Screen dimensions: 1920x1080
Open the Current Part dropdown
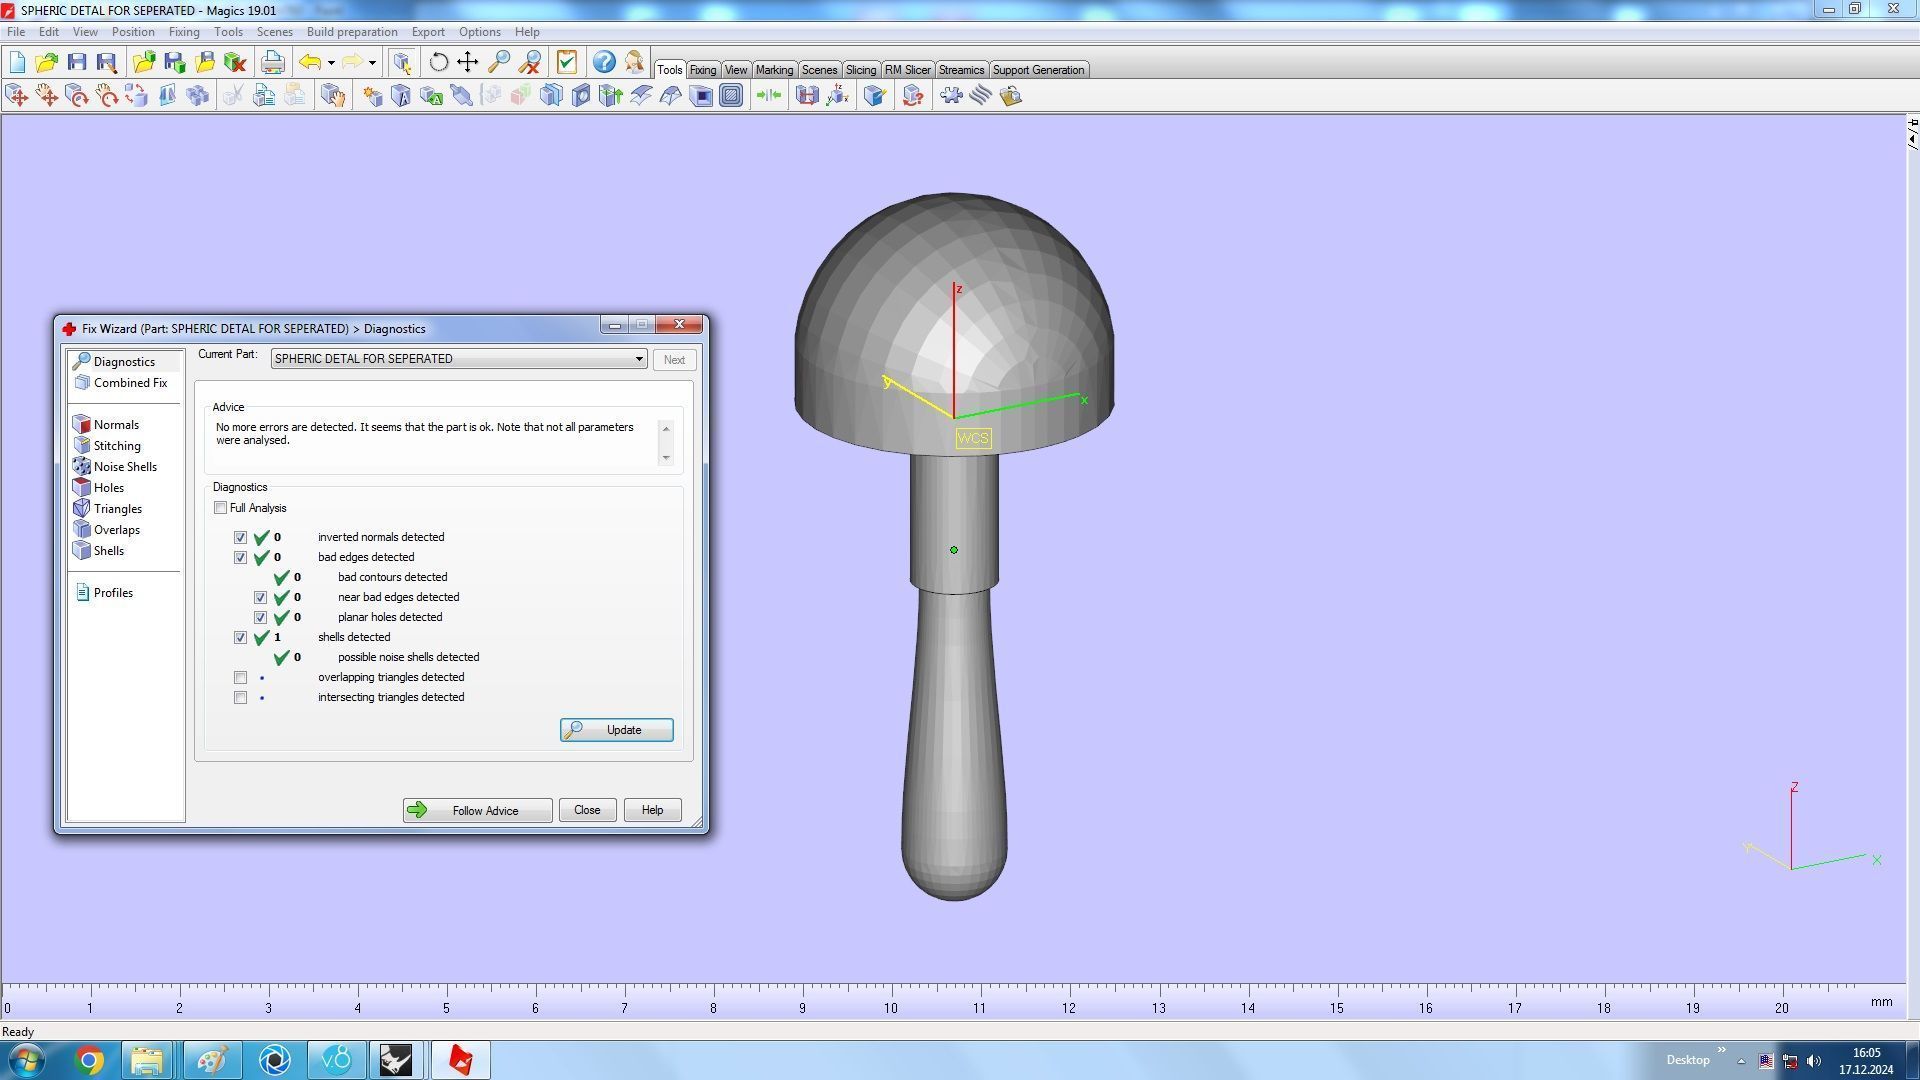tap(639, 359)
